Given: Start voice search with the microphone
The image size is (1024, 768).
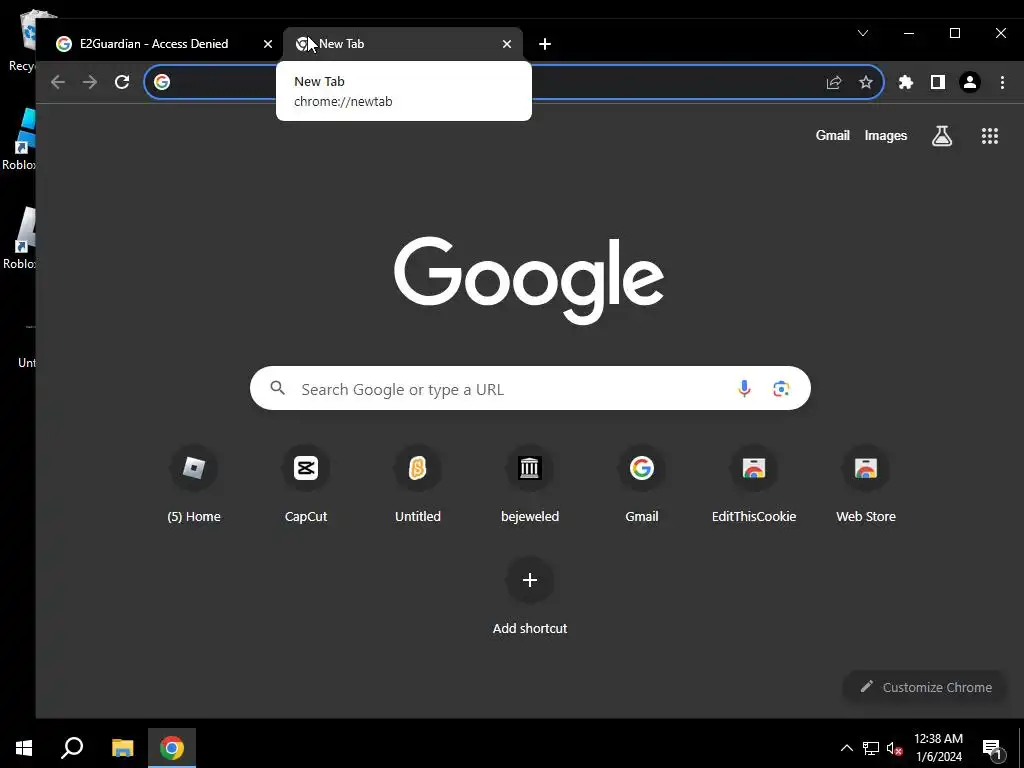Looking at the screenshot, I should 744,389.
